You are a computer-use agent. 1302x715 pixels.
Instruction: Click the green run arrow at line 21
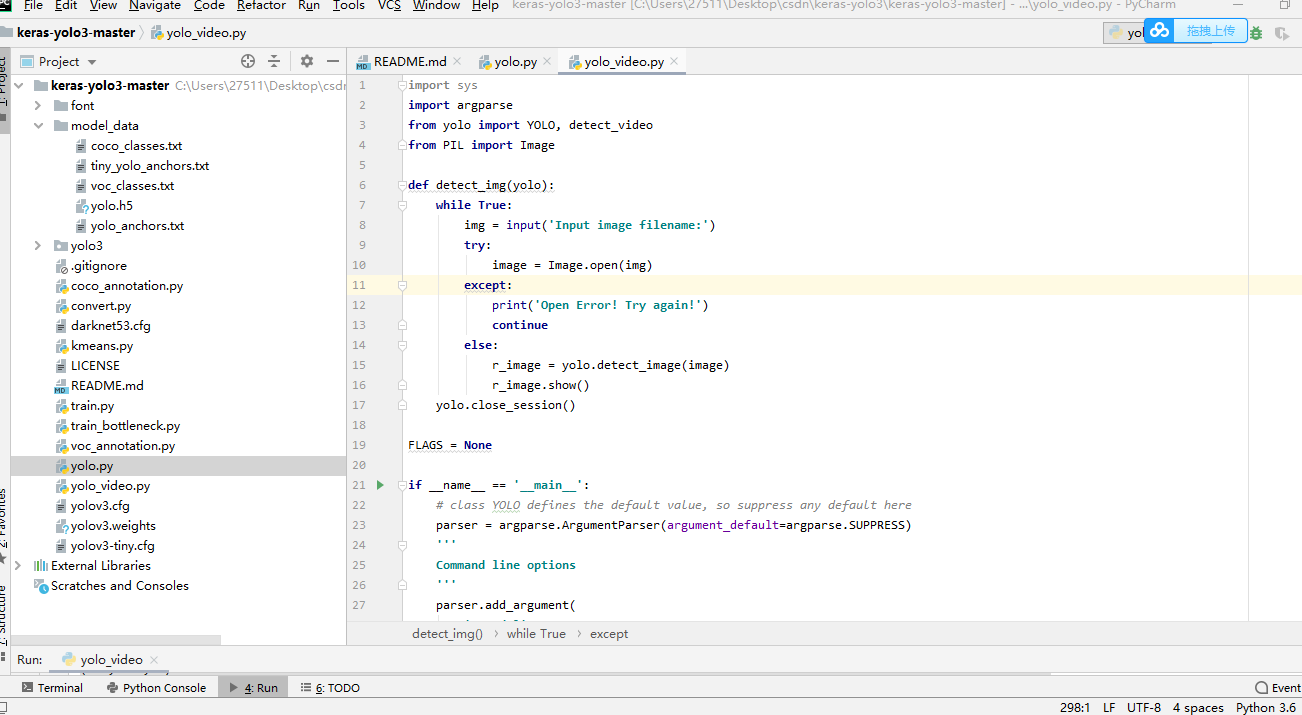(x=380, y=485)
